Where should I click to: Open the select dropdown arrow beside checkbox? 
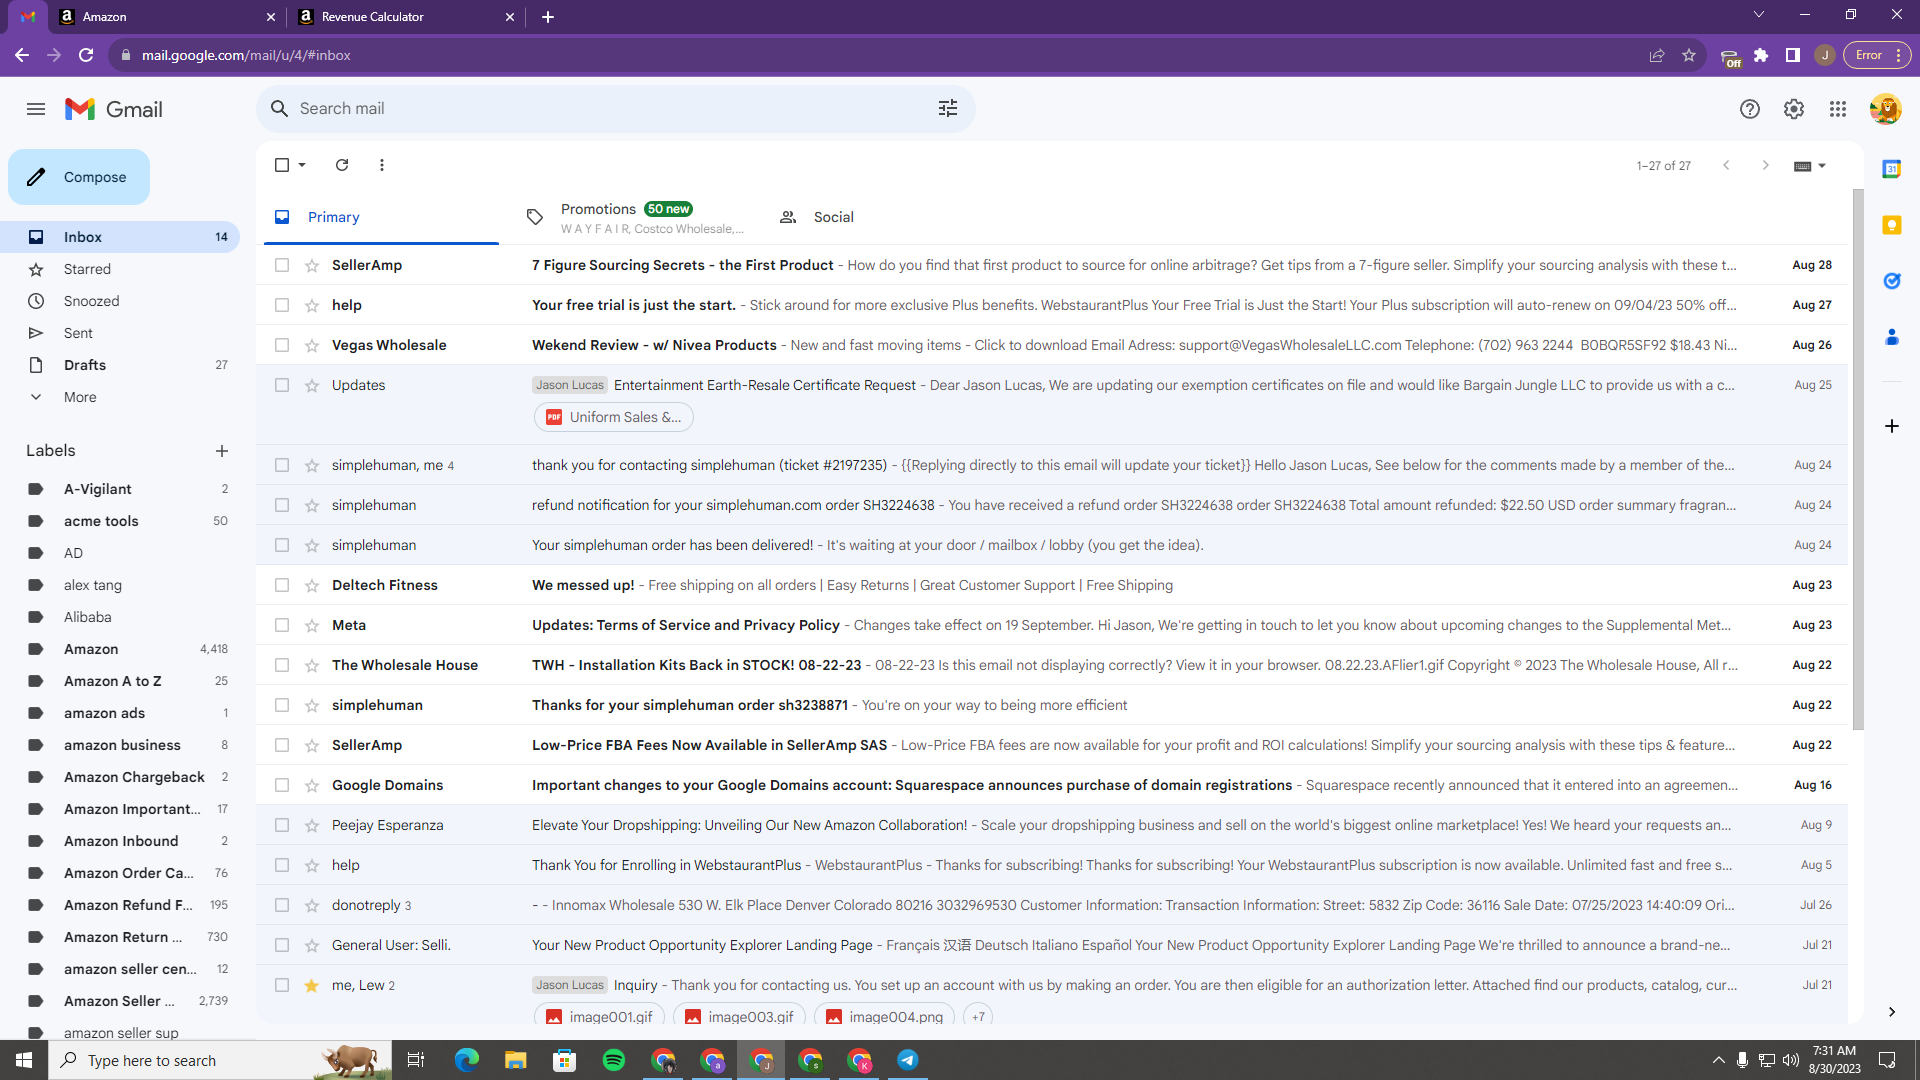[302, 165]
